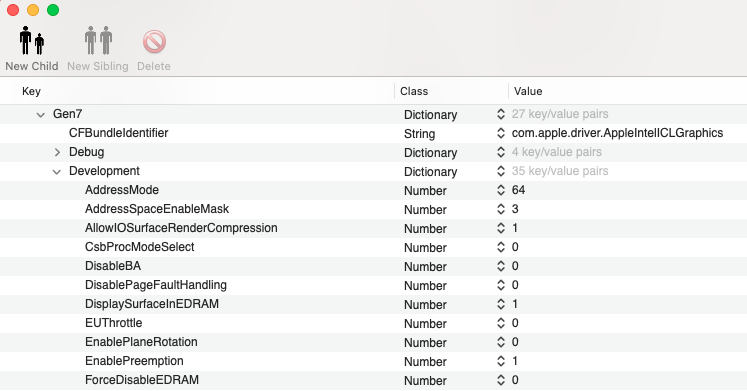Screen dimensions: 747x391
Task: Click the New Child toolbar icon
Action: click(32, 41)
